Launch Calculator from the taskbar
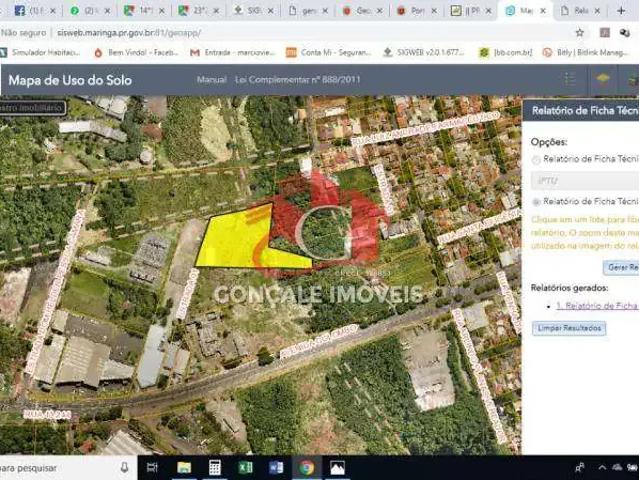This screenshot has width=639, height=480. click(x=214, y=467)
